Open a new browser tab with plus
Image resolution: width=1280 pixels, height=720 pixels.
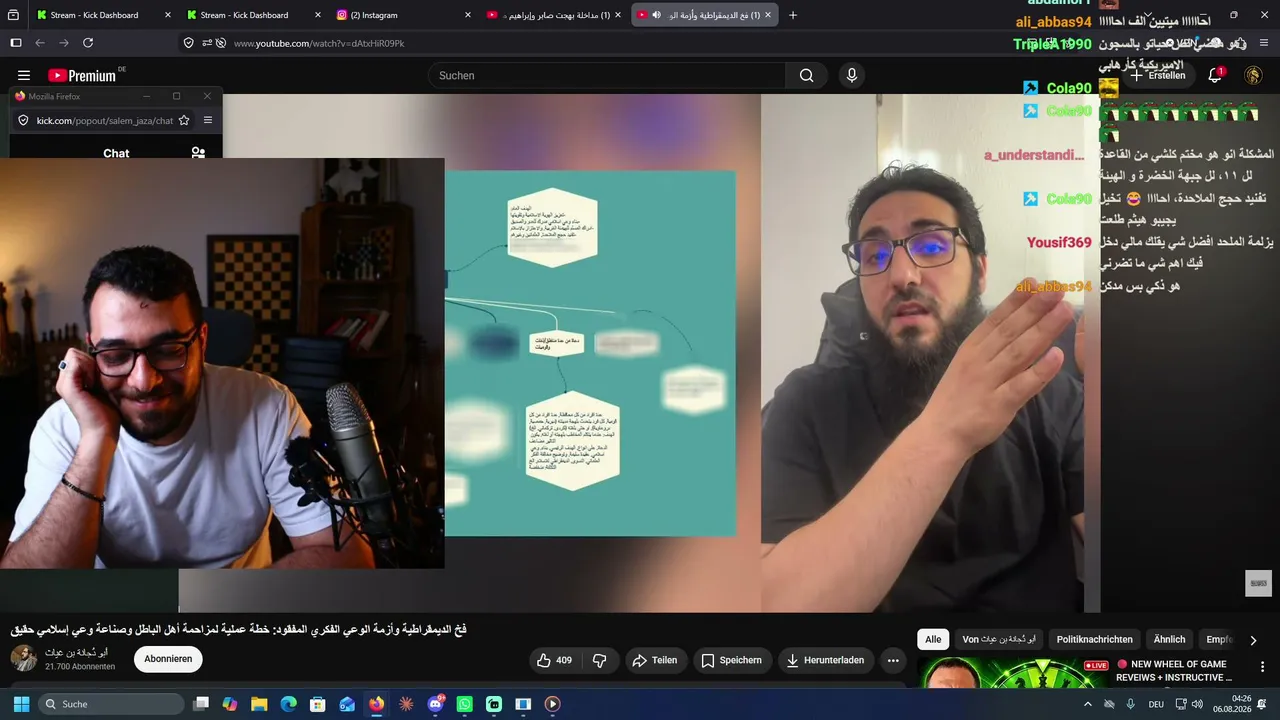pyautogui.click(x=793, y=15)
